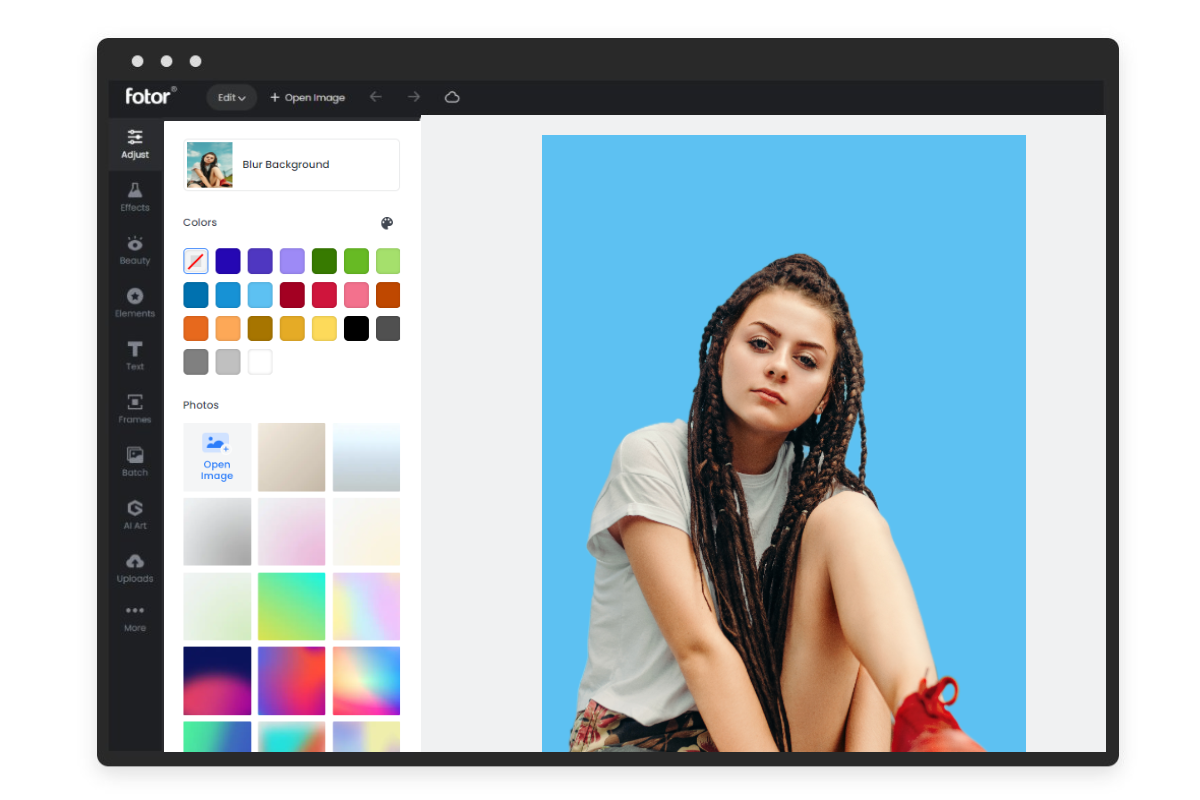
Task: Click the + Open Image button
Action: coord(307,97)
